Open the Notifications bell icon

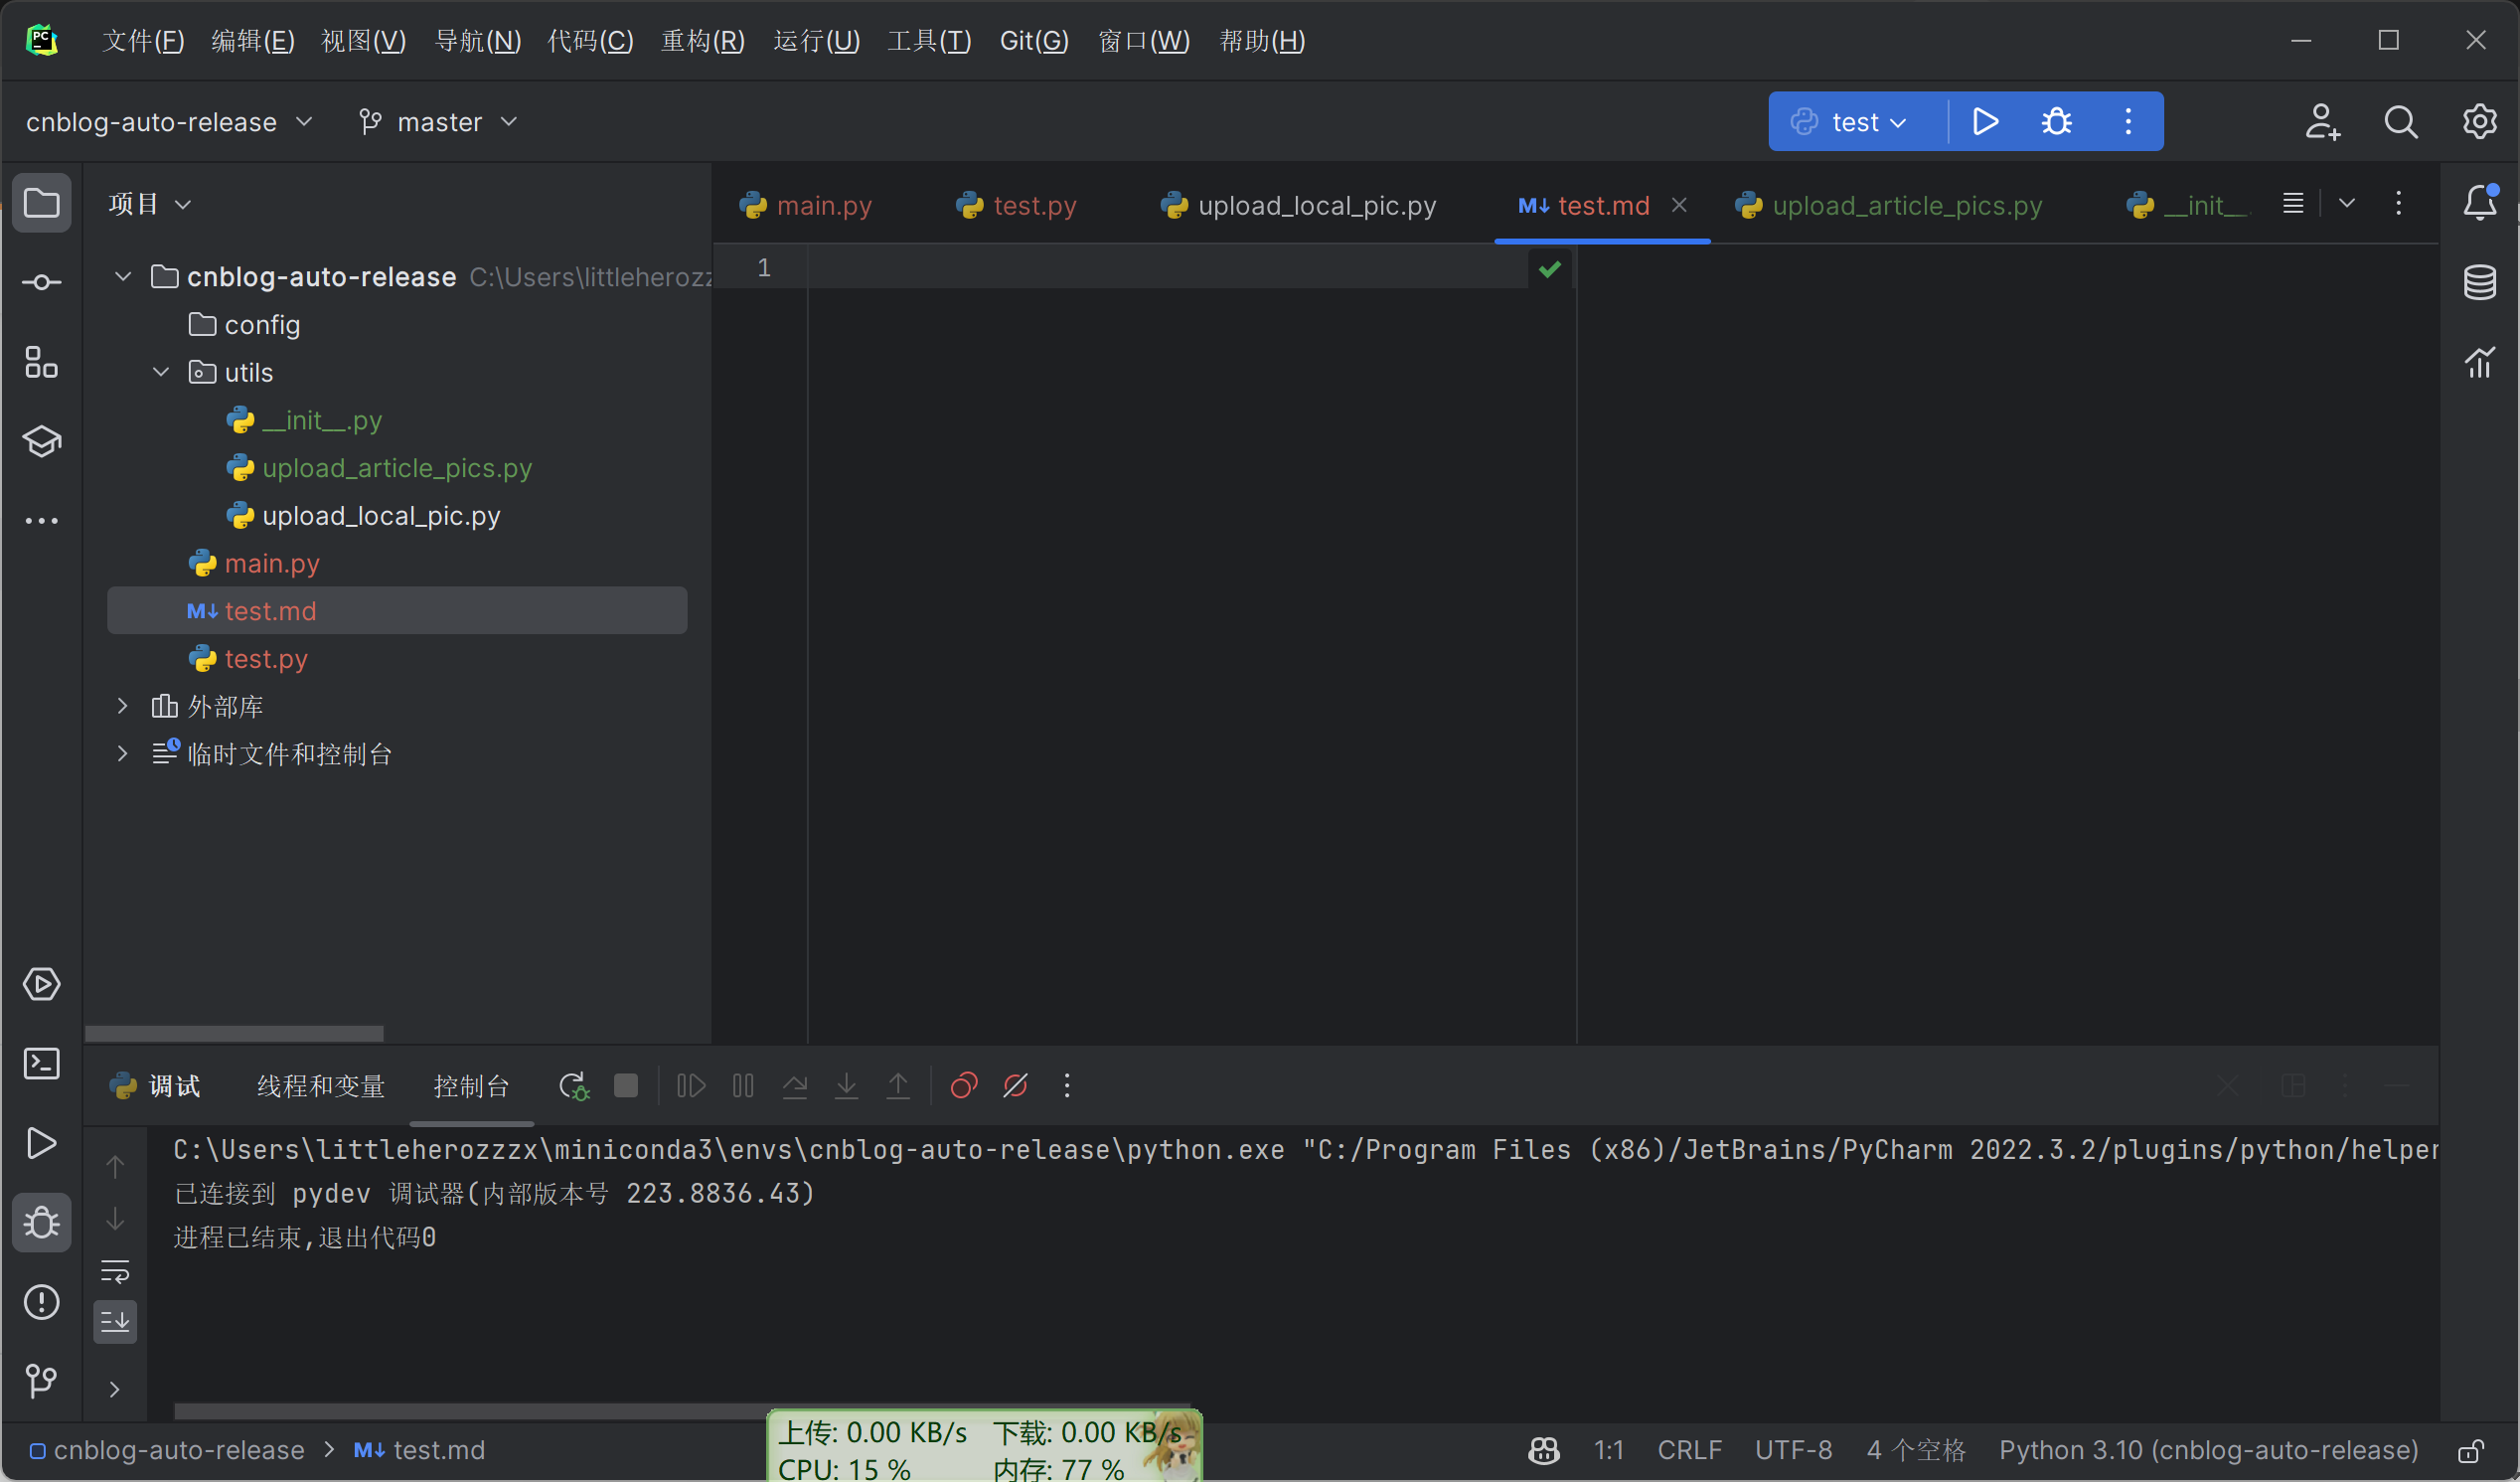pyautogui.click(x=2480, y=203)
